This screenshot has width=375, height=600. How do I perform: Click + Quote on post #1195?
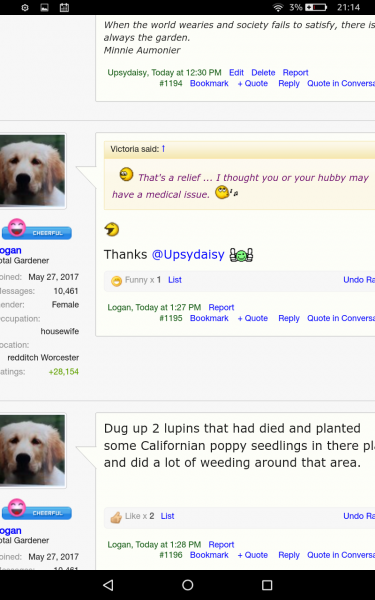253,318
